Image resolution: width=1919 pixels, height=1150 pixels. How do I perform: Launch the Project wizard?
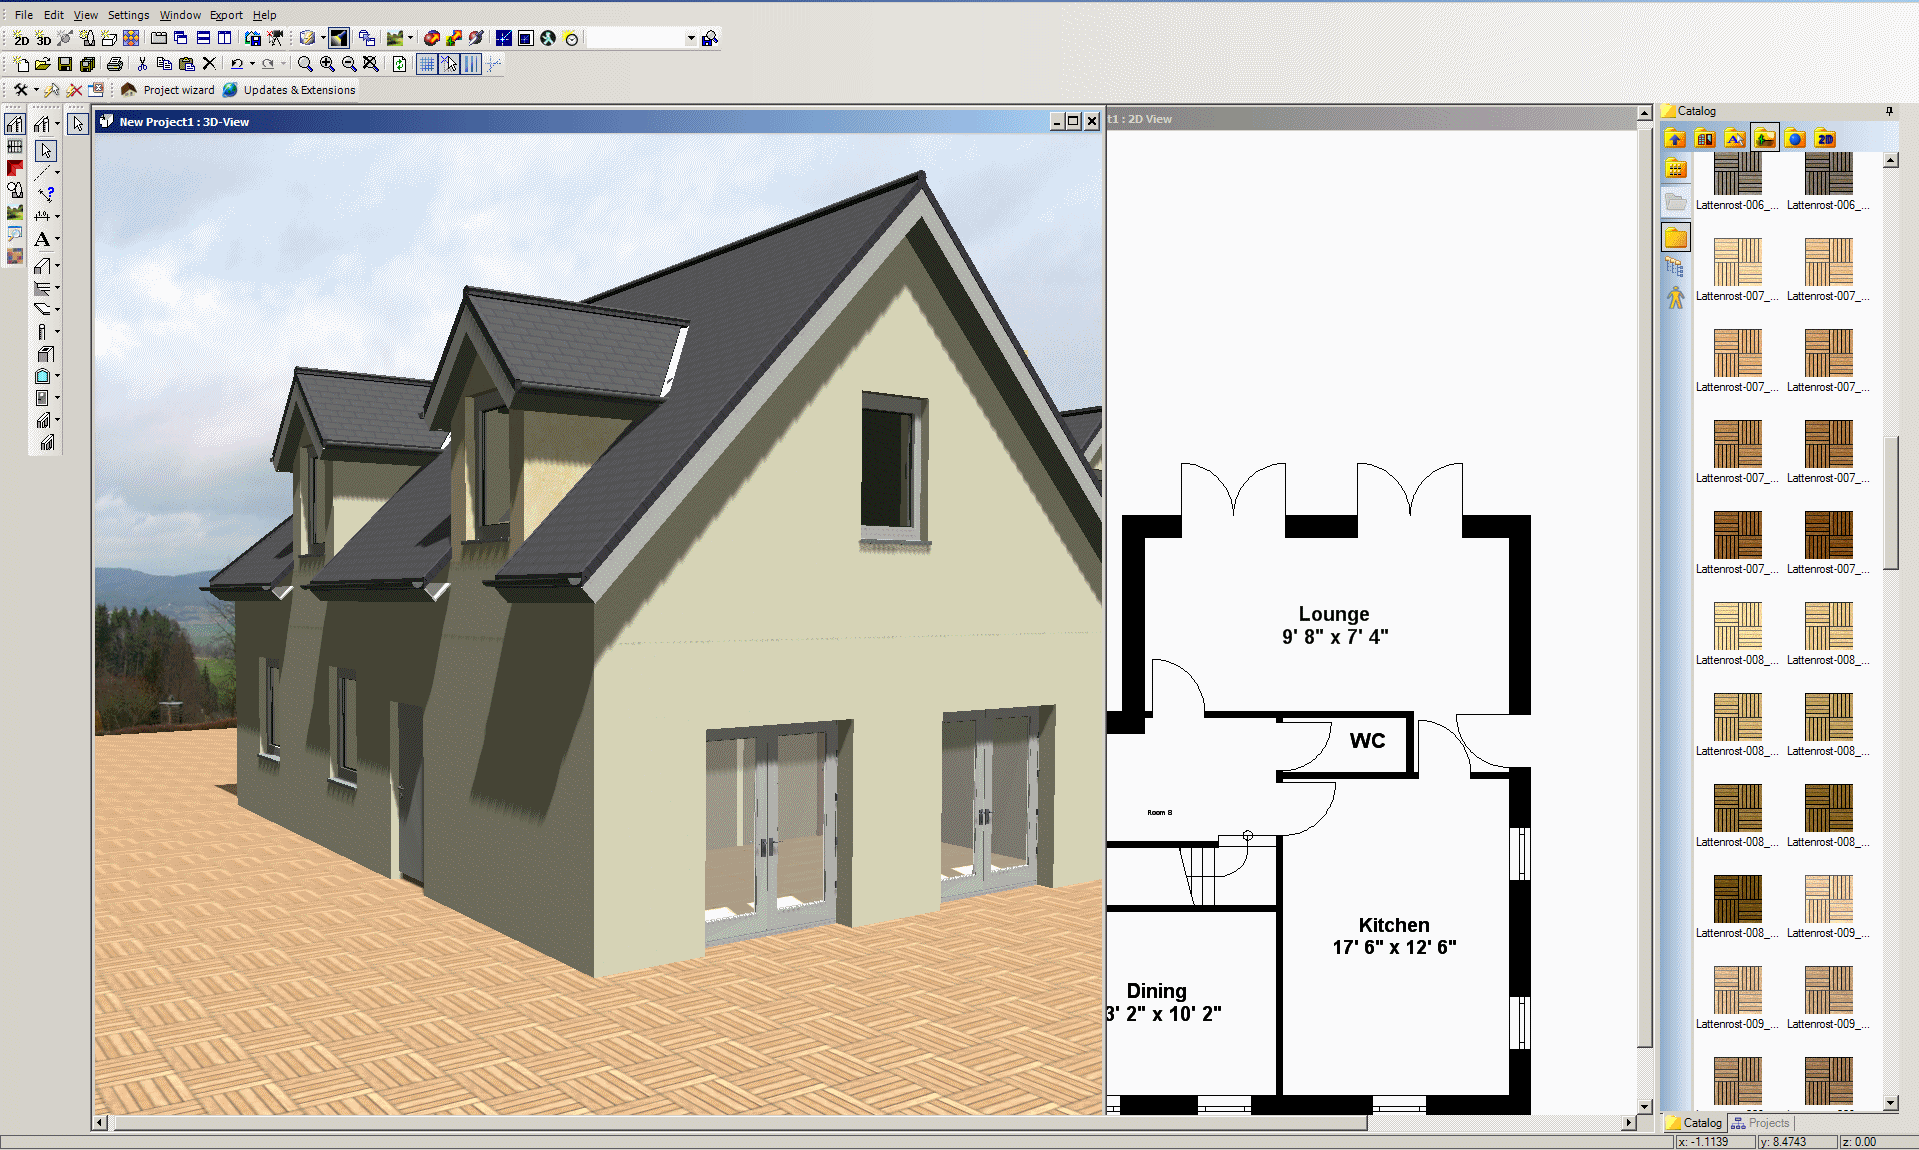pyautogui.click(x=168, y=90)
